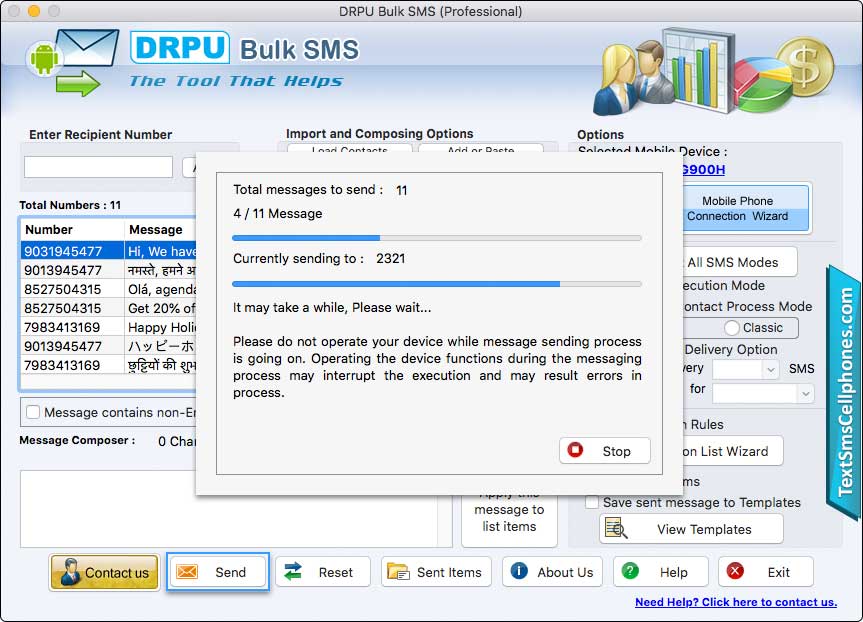Click the TextSmsCellphones.com side banner

(844, 392)
